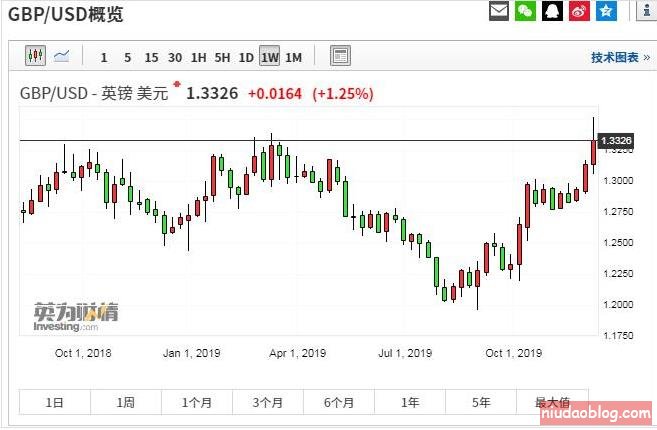Select the 最大值 max range tab

(x=551, y=403)
